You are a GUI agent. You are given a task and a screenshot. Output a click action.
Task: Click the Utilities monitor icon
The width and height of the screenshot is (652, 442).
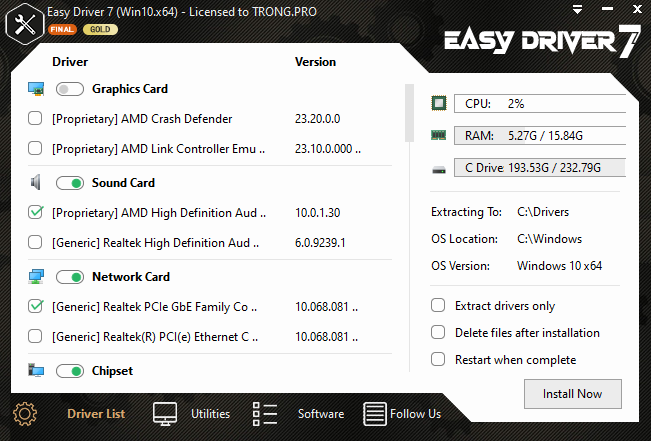pyautogui.click(x=165, y=413)
